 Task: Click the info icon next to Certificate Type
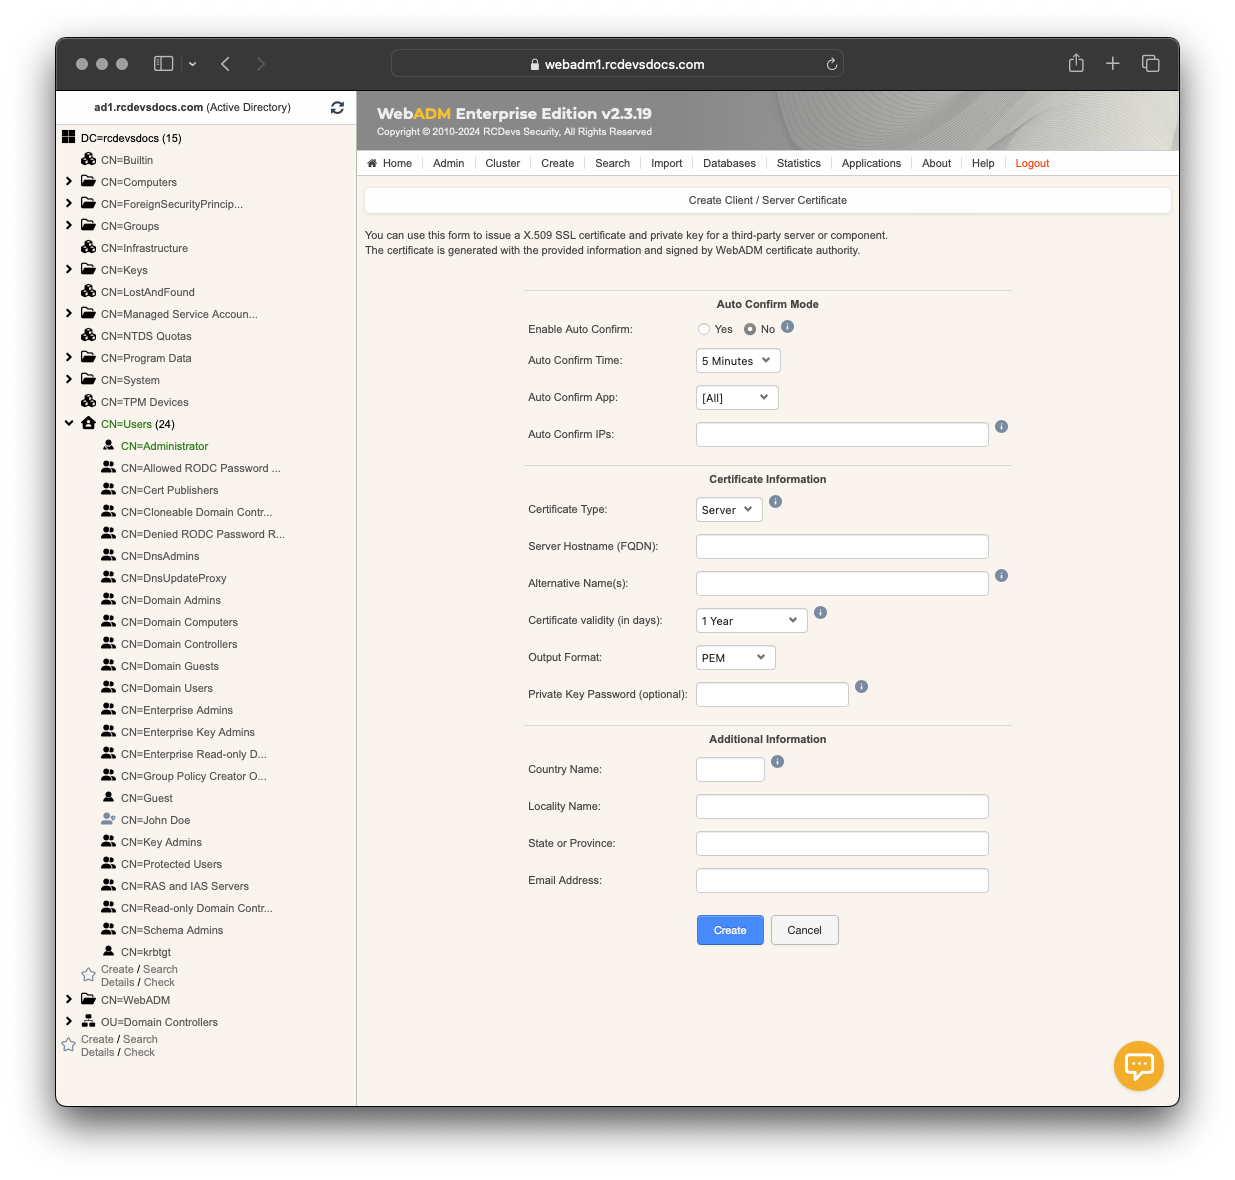(775, 502)
